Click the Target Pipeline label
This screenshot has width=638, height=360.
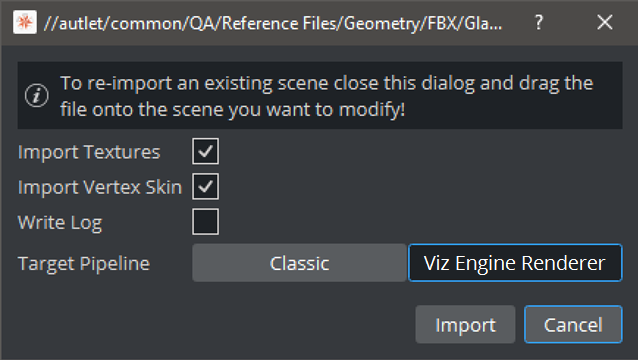tap(84, 264)
